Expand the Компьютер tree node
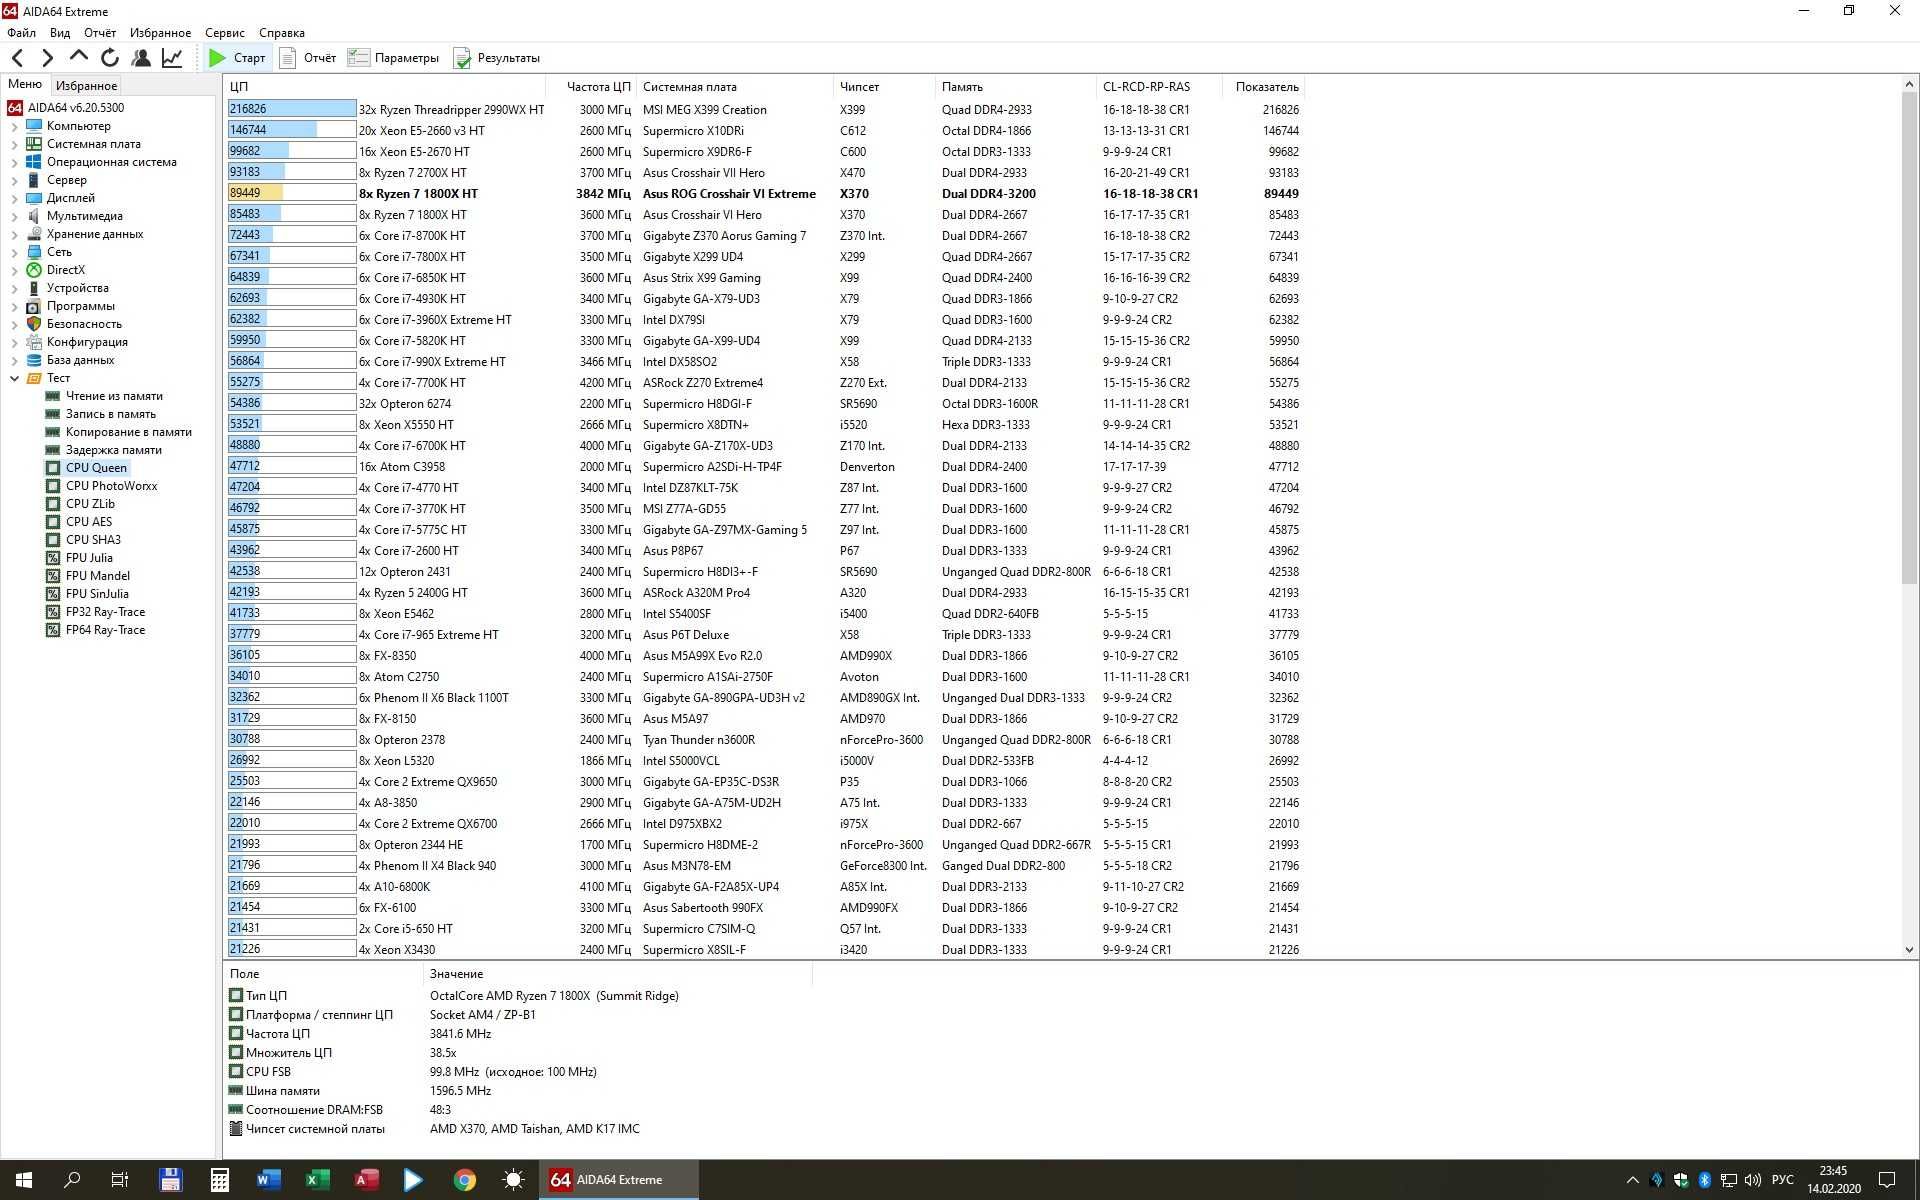Image resolution: width=1920 pixels, height=1200 pixels. click(14, 127)
